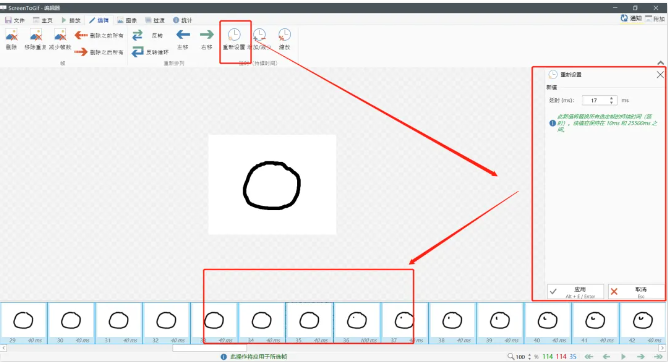The height and width of the screenshot is (362, 668).
Task: Open the 播放 (Playback) tab
Action: (x=71, y=20)
